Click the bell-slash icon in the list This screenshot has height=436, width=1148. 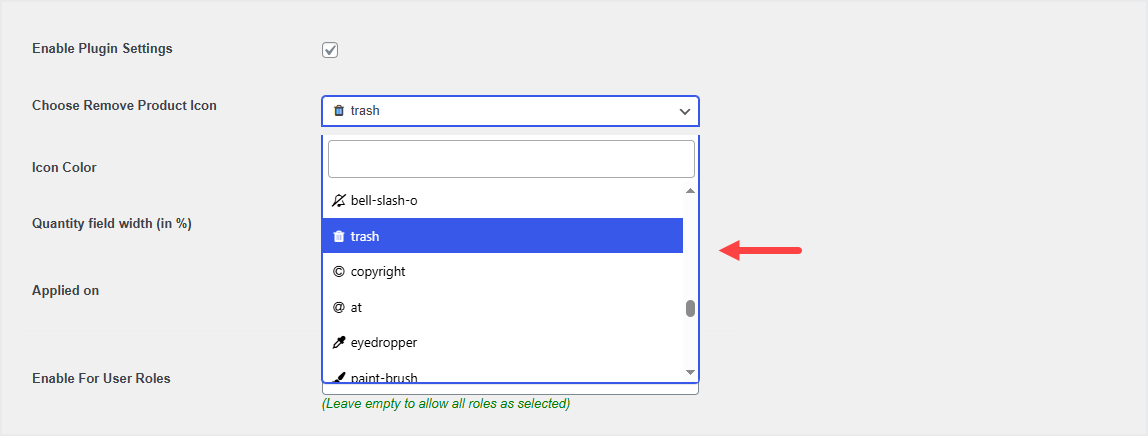tap(338, 201)
